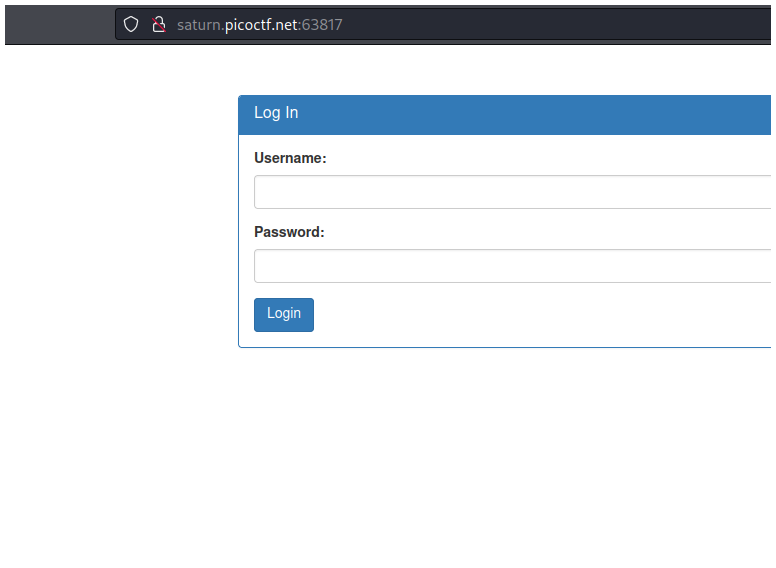Screen dimensions: 776x568
Task: Click the "Username:" field label
Action: tap(290, 158)
